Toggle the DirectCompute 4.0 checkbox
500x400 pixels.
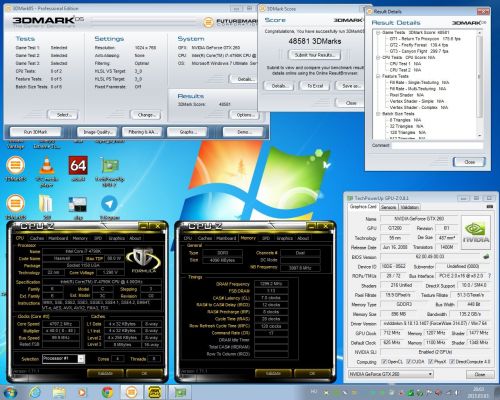click(452, 362)
